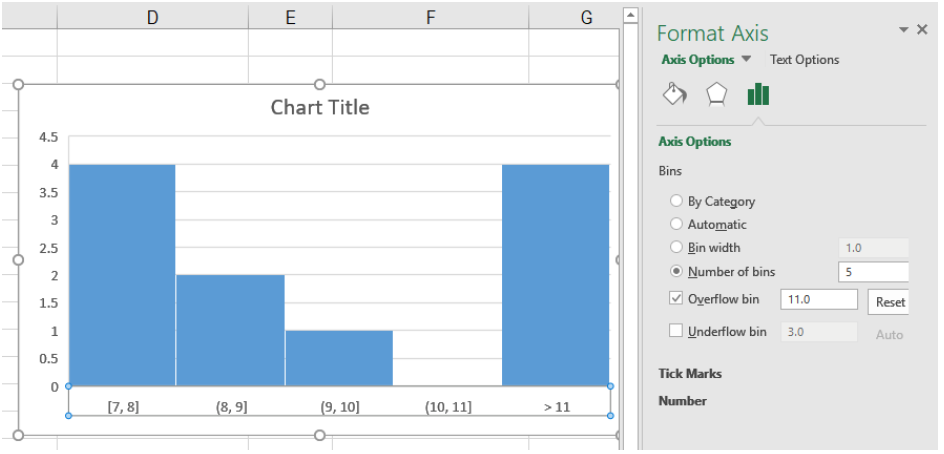
Task: Open the Axis Options dropdown arrow
Action: tap(746, 59)
